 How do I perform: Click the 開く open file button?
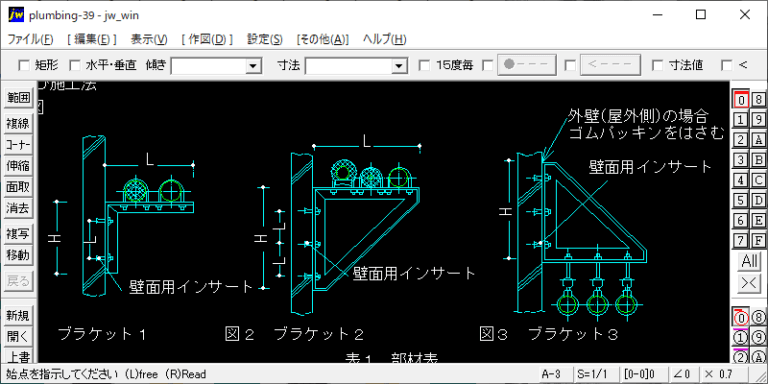[x=18, y=337]
